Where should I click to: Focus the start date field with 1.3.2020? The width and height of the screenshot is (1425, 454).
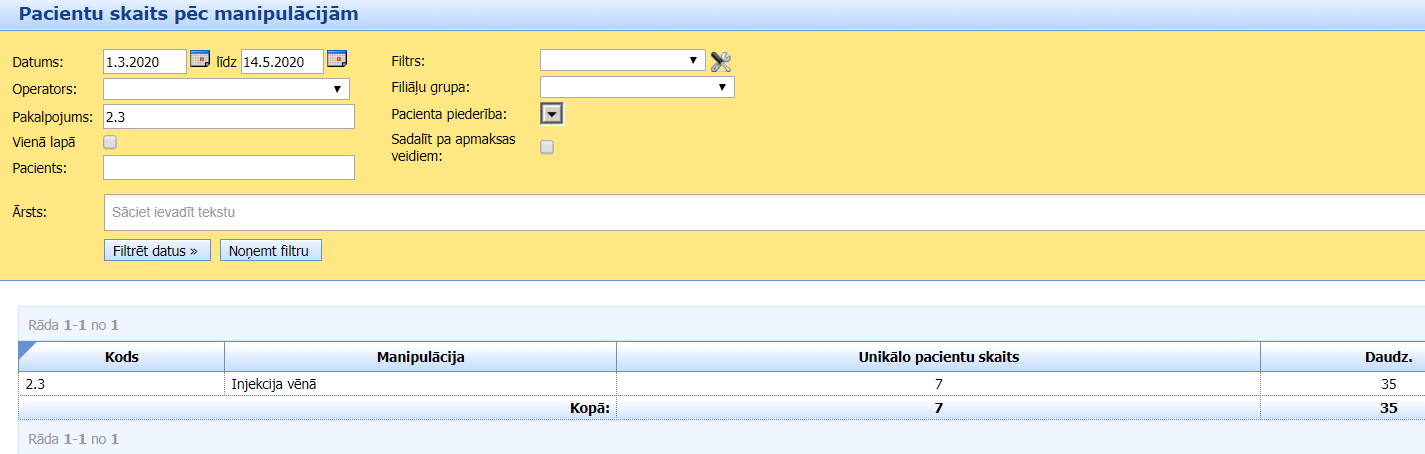click(x=145, y=62)
